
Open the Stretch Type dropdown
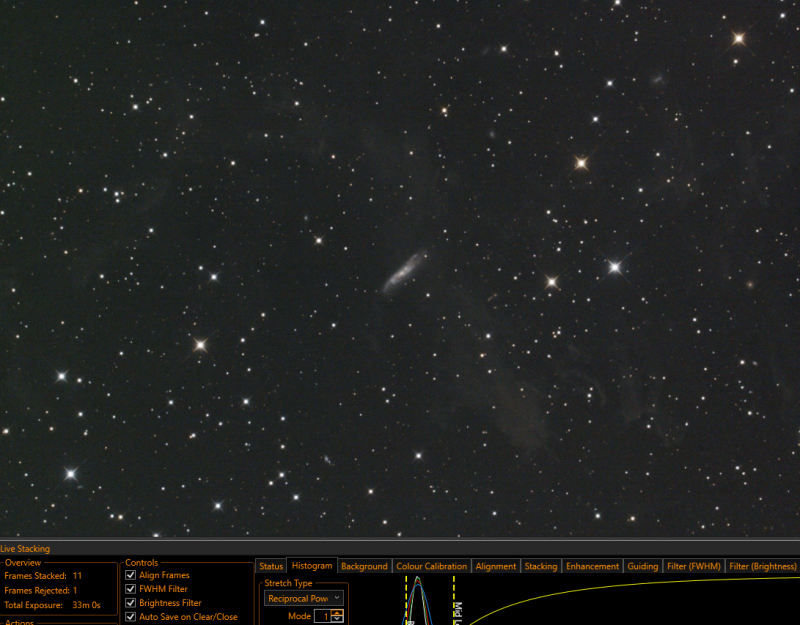coord(304,598)
